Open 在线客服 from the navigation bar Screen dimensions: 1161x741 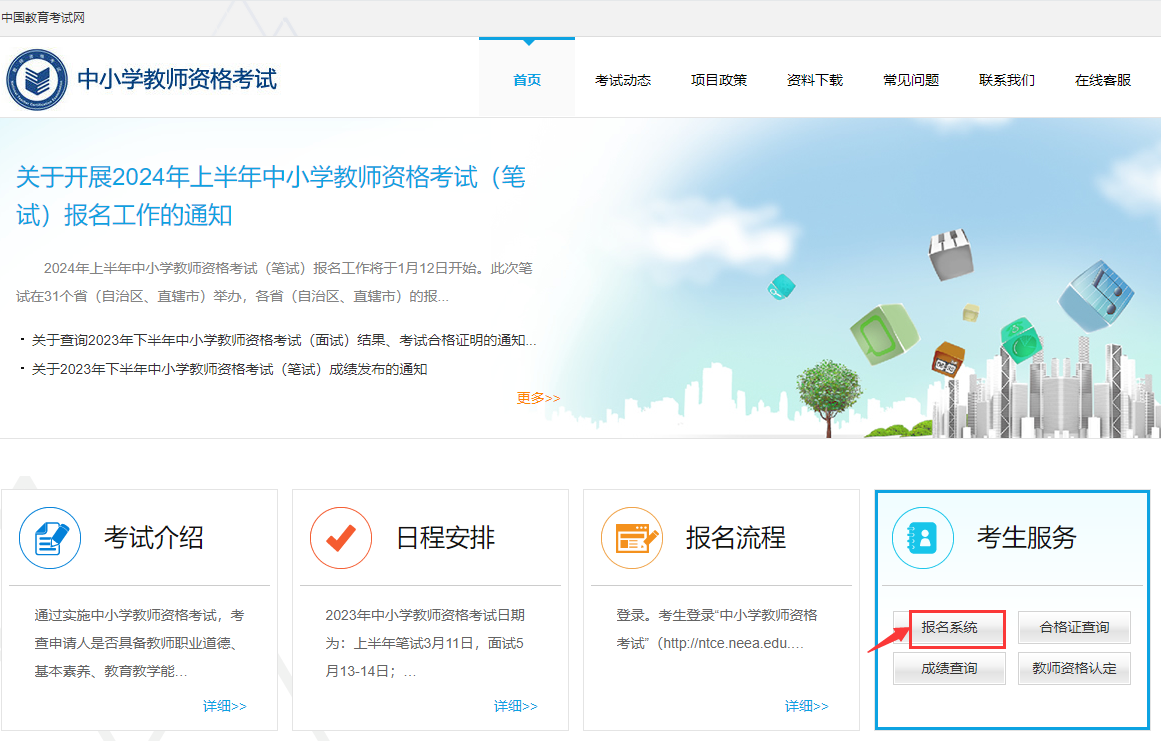point(1102,80)
